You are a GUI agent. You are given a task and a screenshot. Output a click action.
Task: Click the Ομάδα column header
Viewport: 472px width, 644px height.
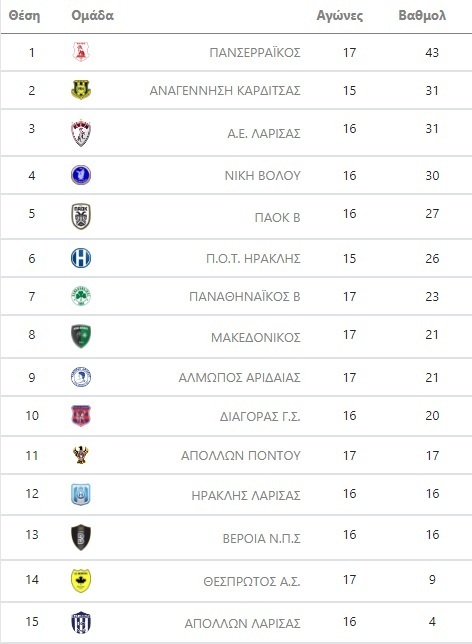(92, 16)
